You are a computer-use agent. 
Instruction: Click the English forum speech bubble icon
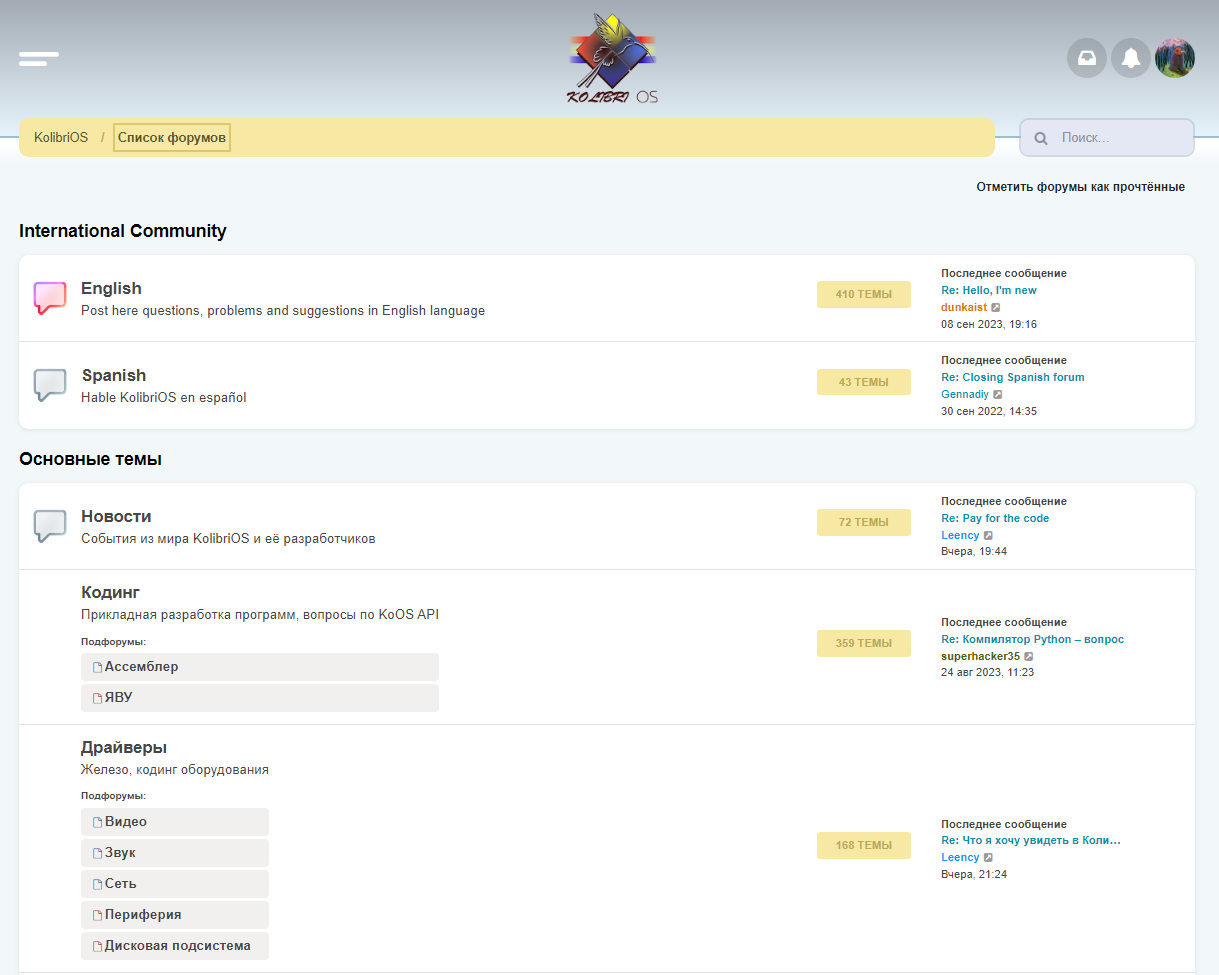50,298
